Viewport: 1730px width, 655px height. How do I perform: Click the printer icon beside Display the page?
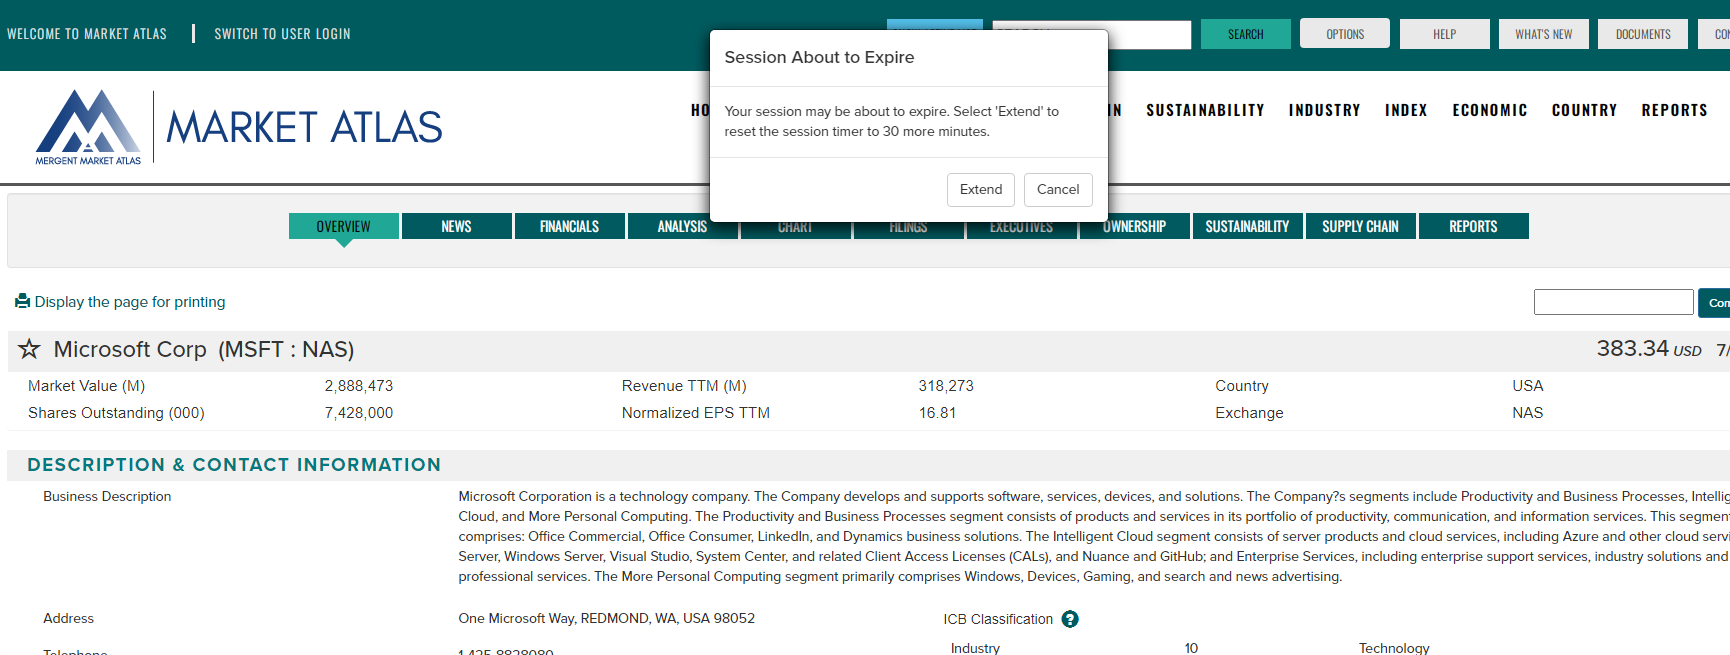click(x=22, y=301)
